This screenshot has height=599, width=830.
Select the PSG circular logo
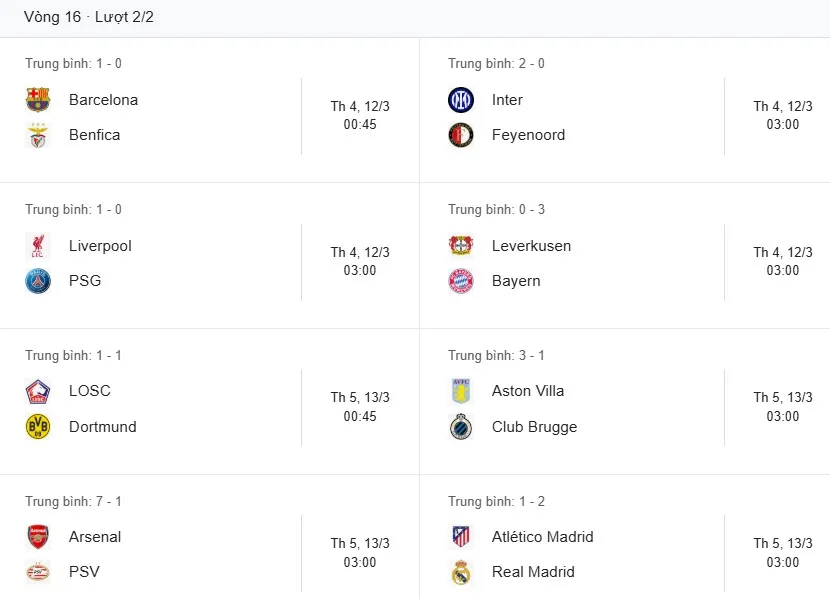pos(38,281)
